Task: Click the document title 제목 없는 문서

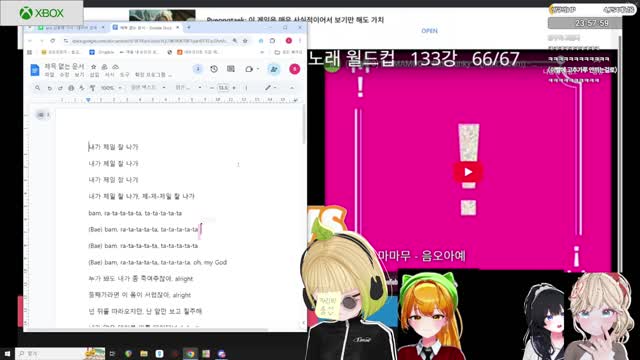Action: [64, 66]
